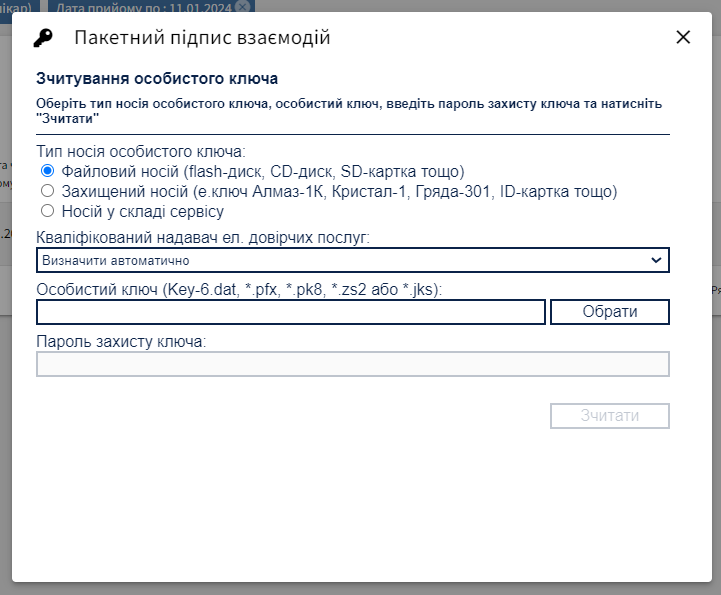Screen dimensions: 721x595
Task: Remove the Дата прийому по filter chip
Action: 242,6
